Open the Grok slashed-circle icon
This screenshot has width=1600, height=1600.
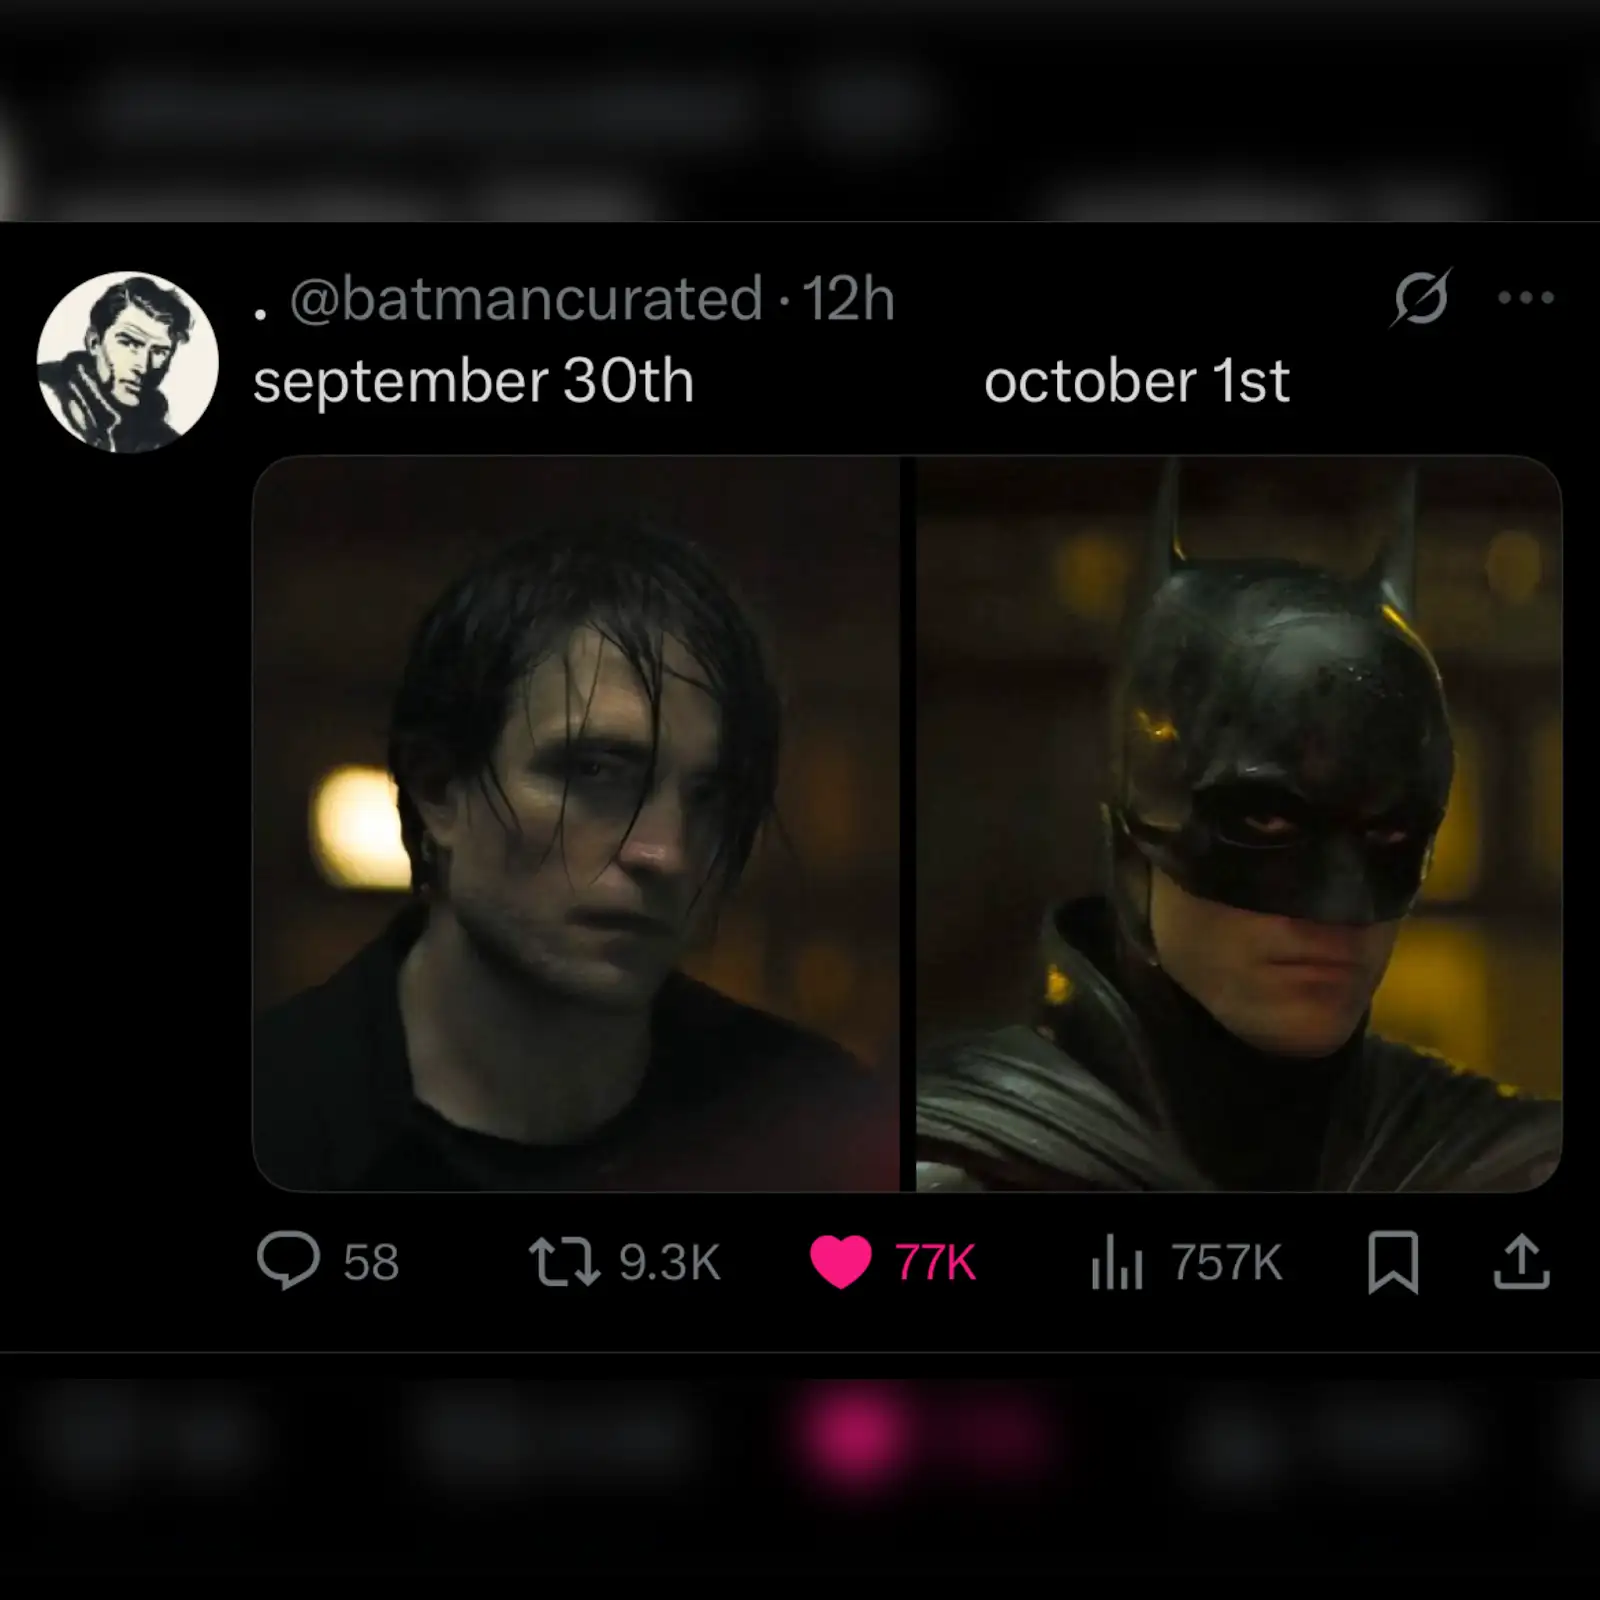(x=1420, y=297)
